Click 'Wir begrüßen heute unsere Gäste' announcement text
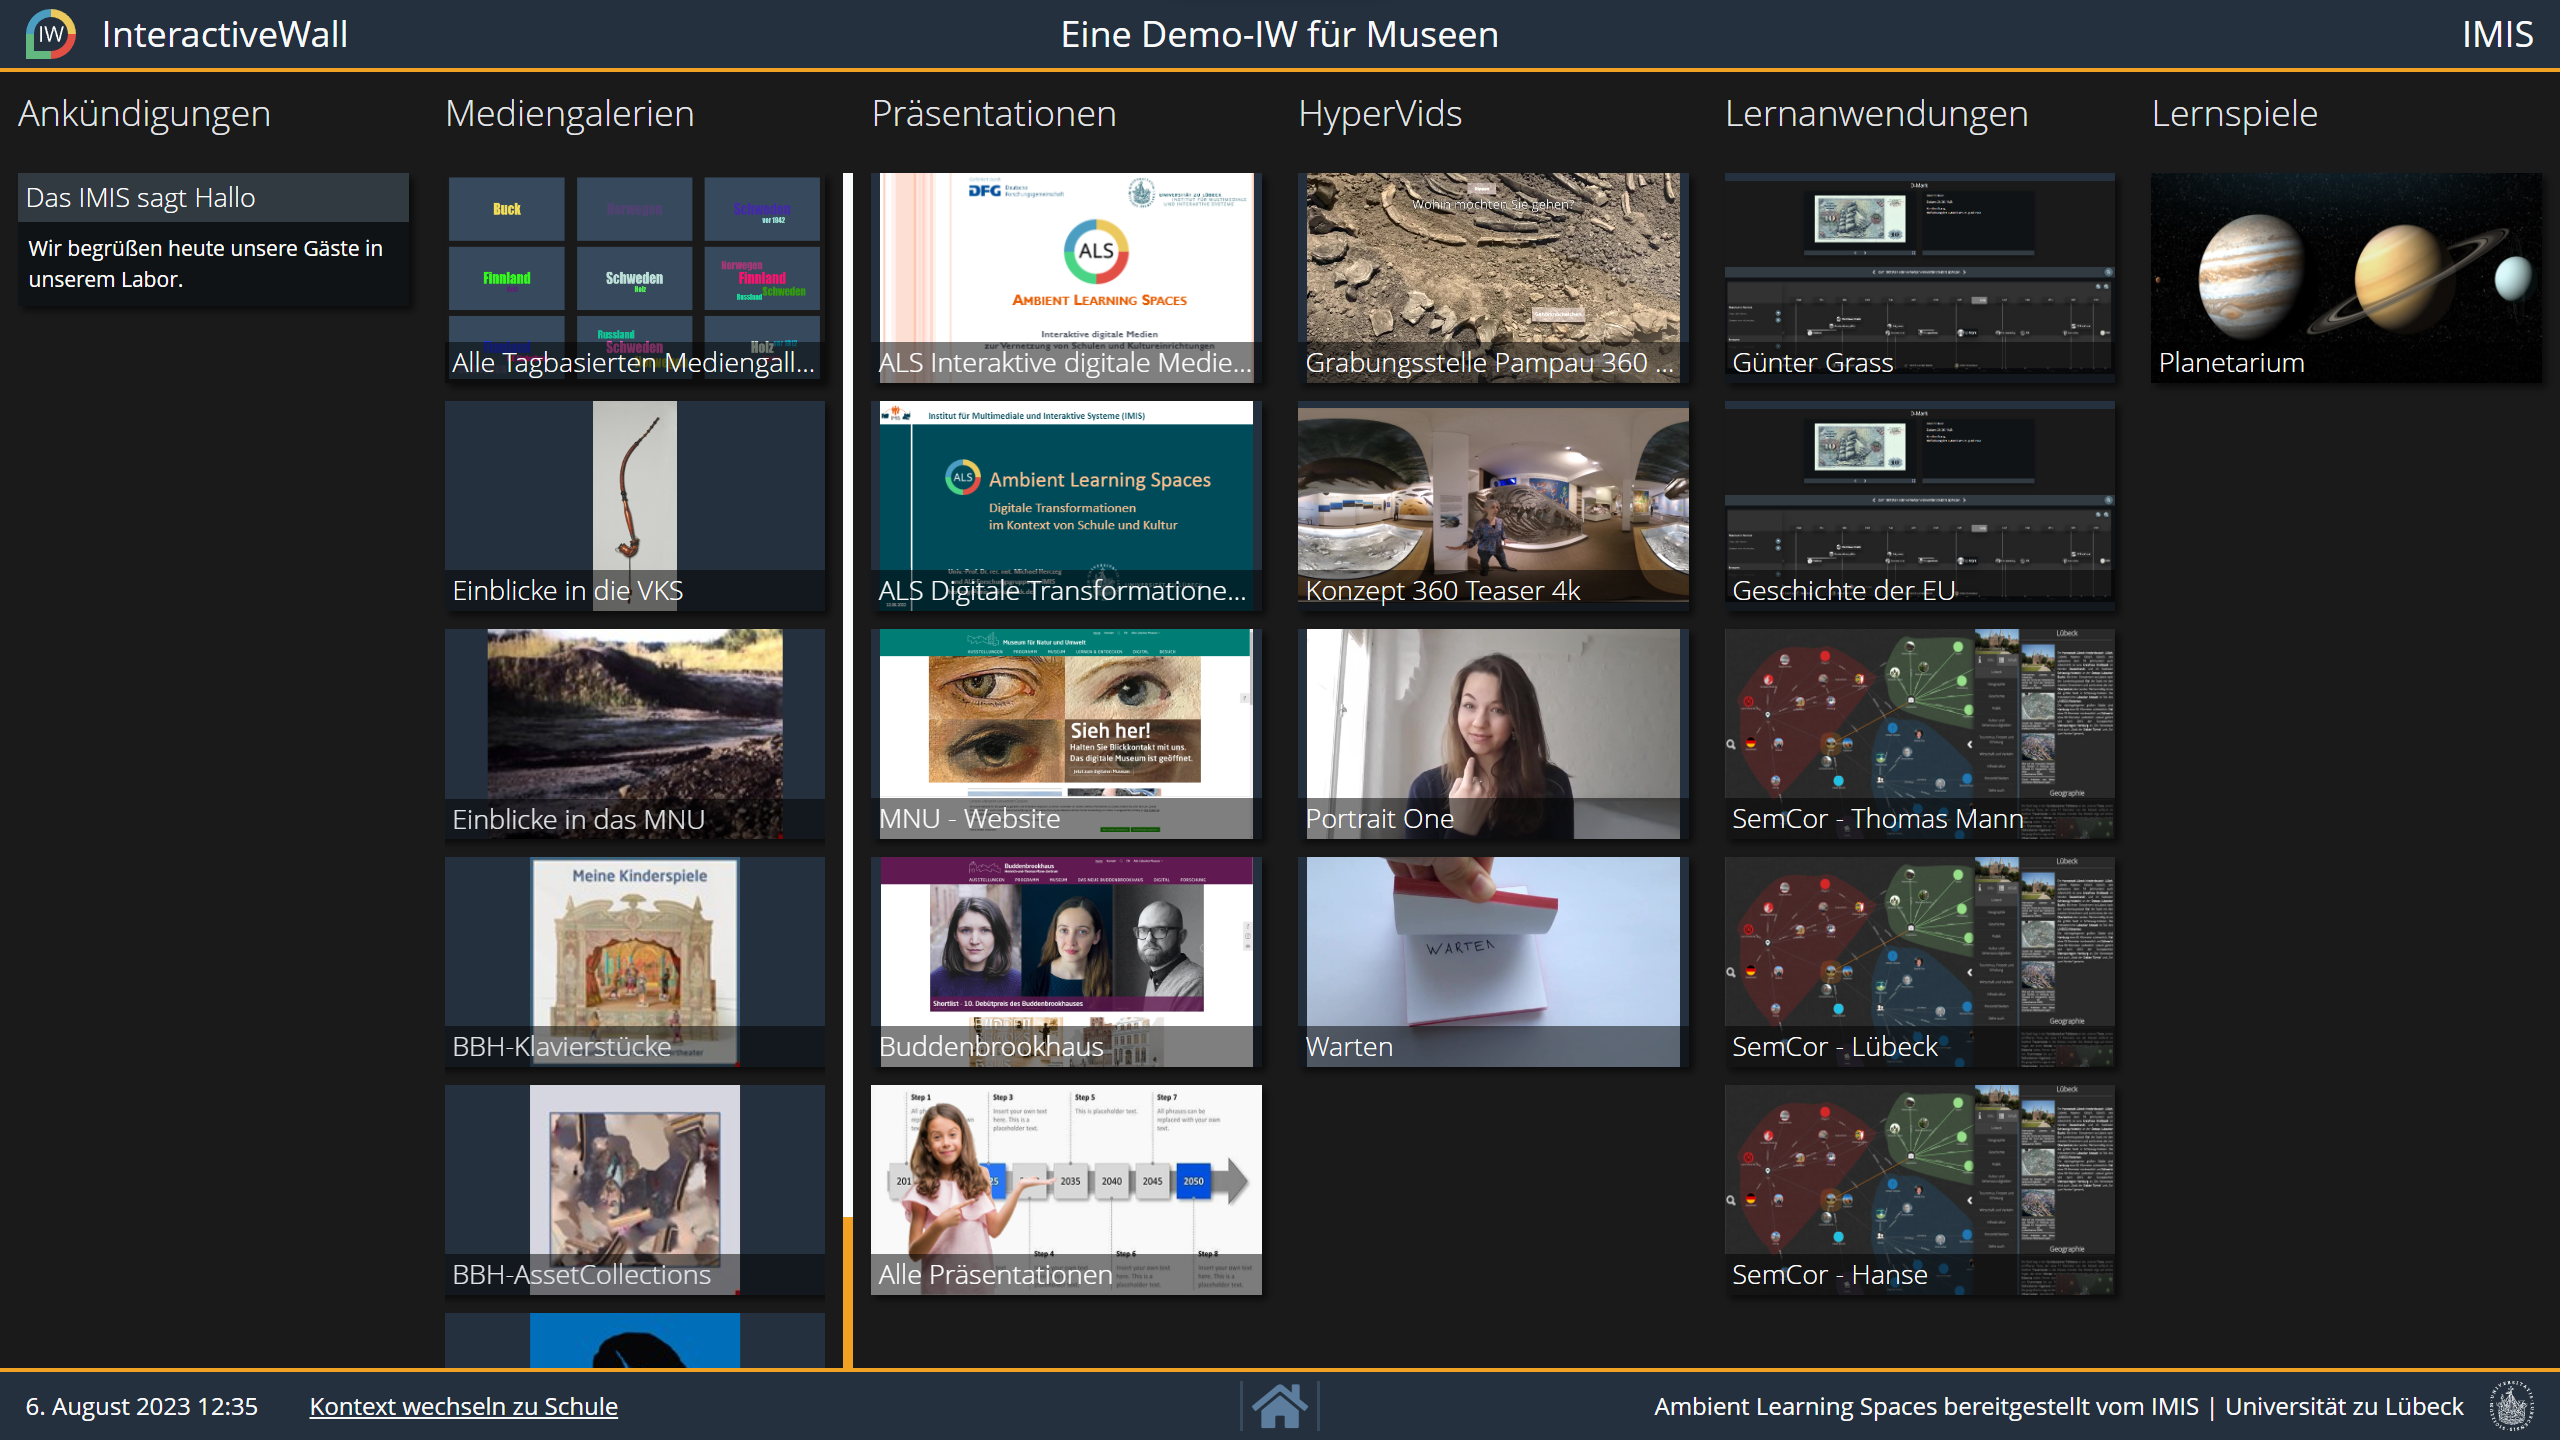 click(x=206, y=264)
